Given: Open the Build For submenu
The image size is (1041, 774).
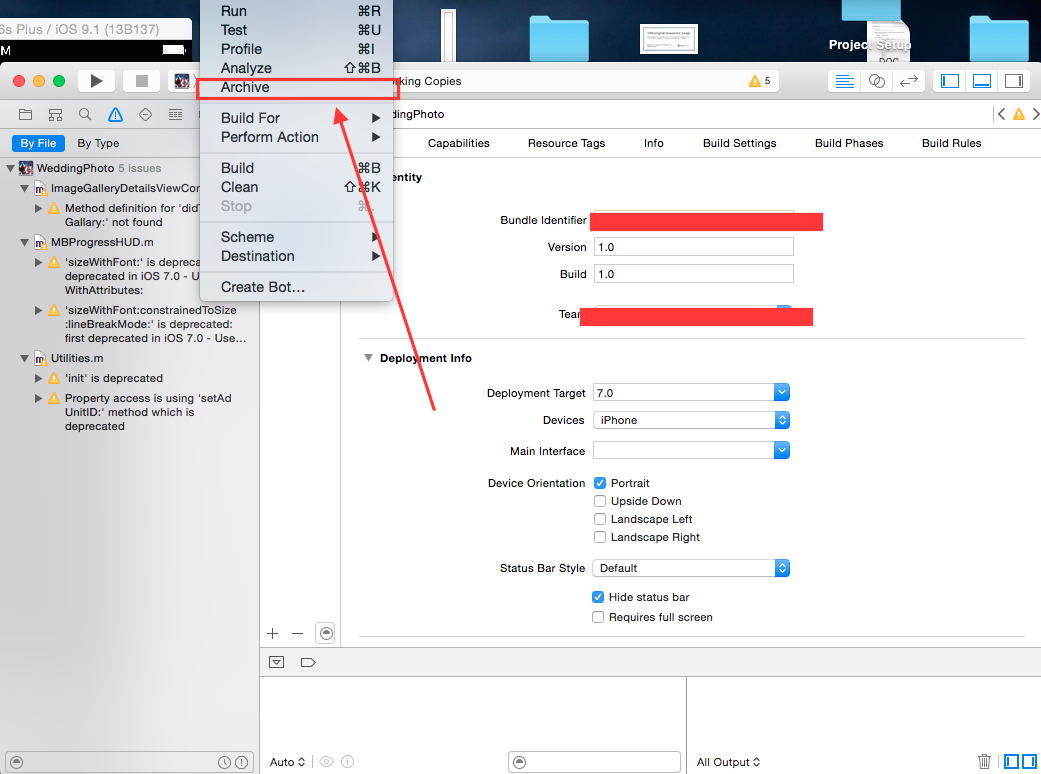Looking at the screenshot, I should coord(296,117).
